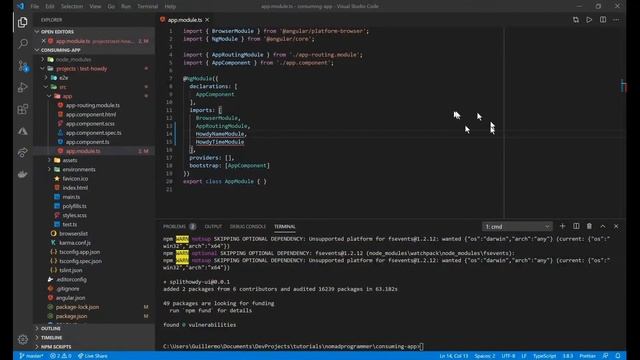640x360 pixels.
Task: Maximize the terminal panel size
Action: (x=603, y=226)
